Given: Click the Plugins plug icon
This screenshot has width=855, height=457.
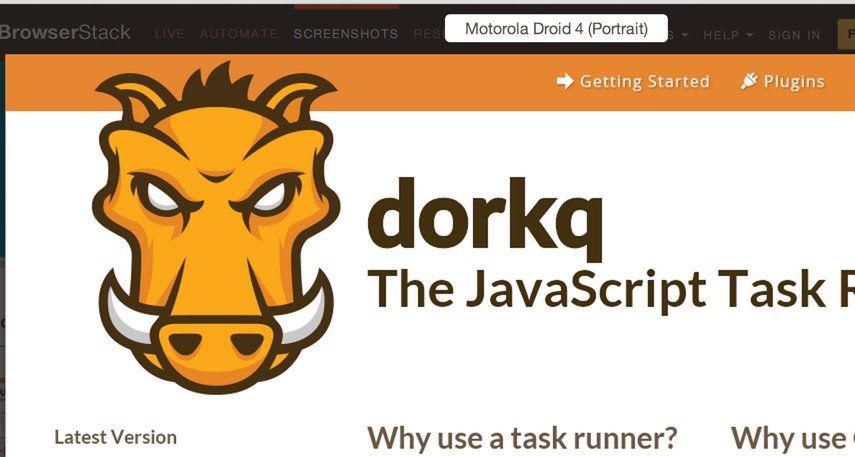Looking at the screenshot, I should click(x=749, y=81).
